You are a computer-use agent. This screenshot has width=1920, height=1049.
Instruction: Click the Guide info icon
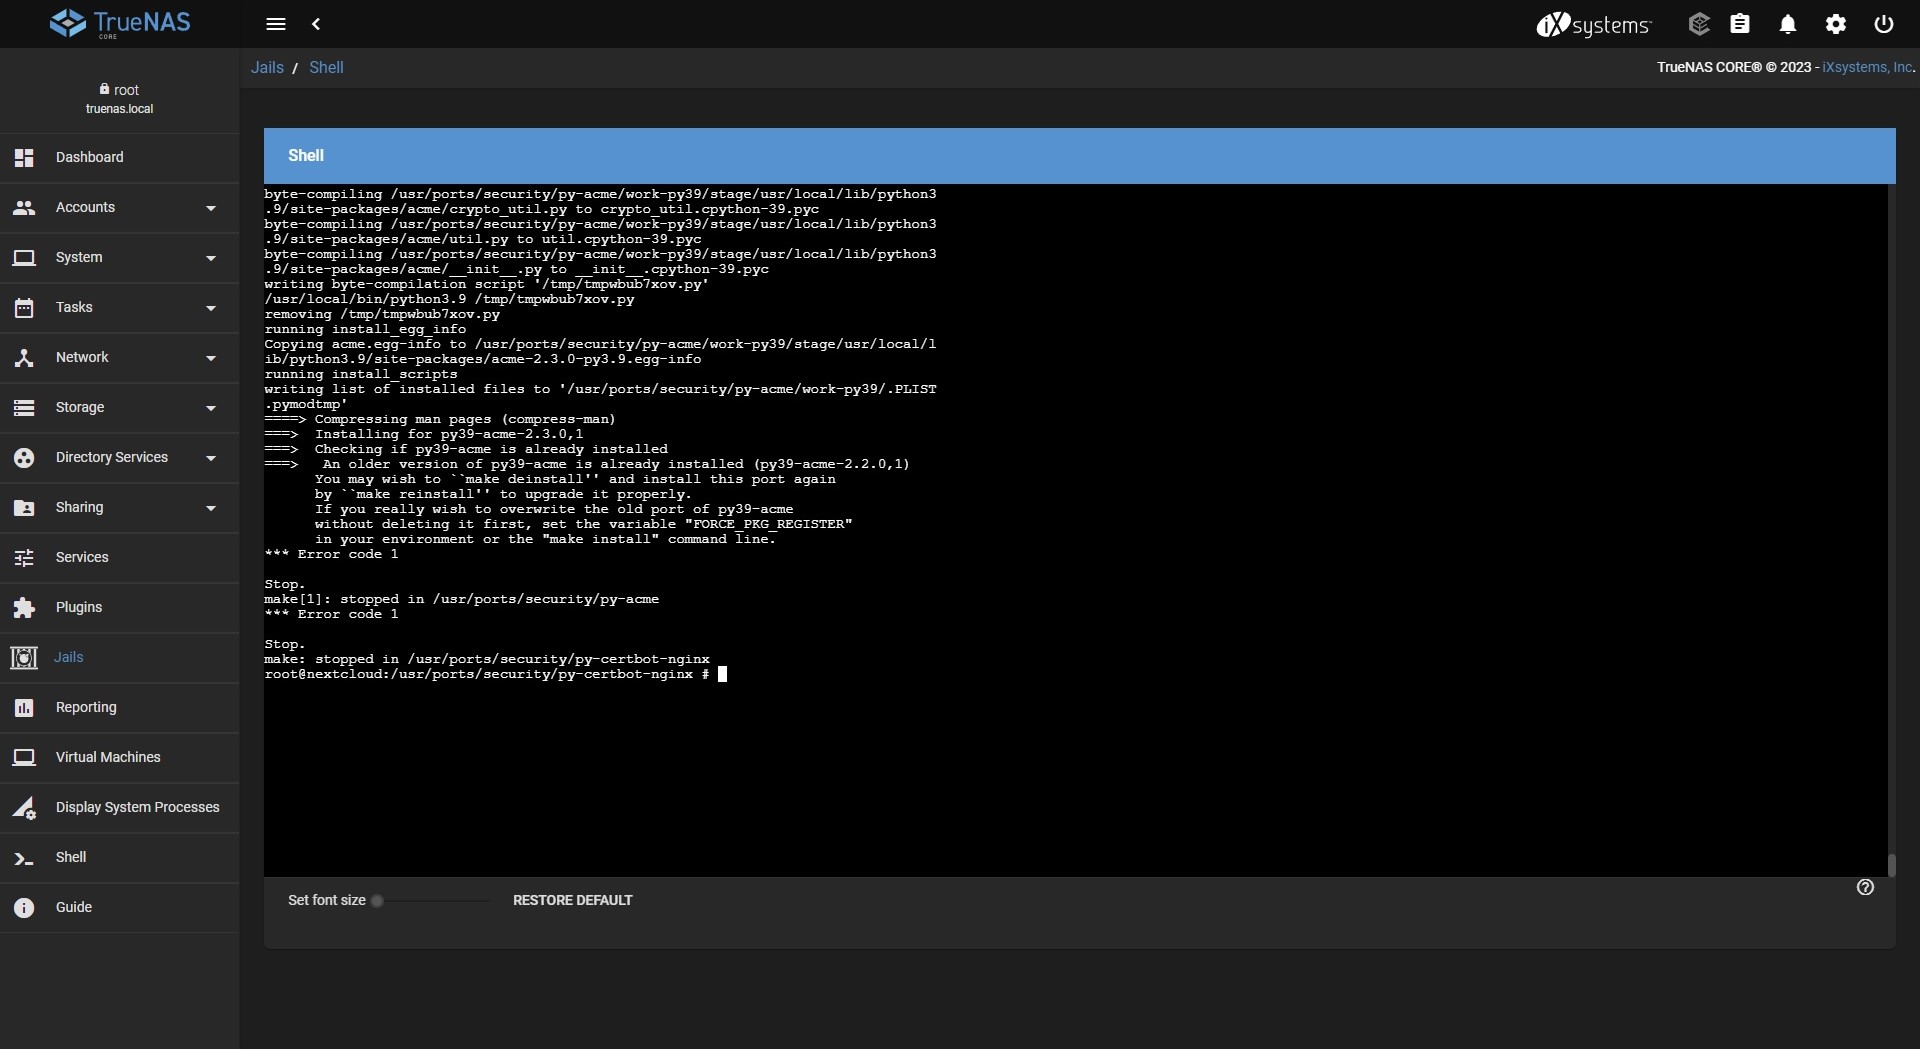[x=24, y=908]
